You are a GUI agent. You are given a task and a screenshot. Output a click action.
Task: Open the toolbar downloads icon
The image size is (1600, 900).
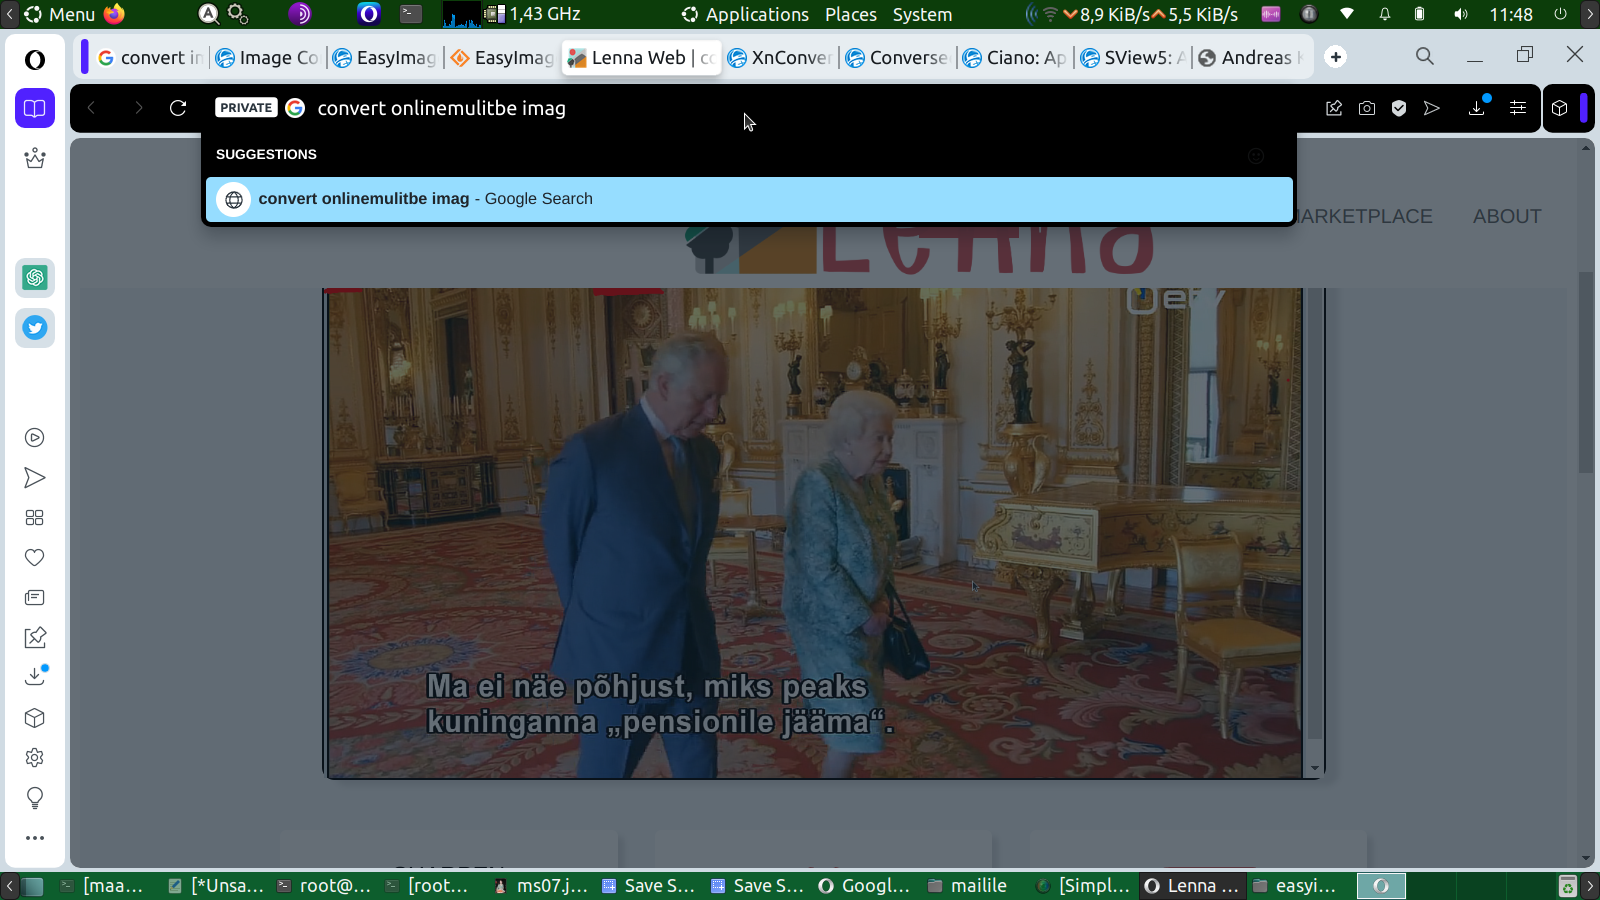click(1477, 107)
